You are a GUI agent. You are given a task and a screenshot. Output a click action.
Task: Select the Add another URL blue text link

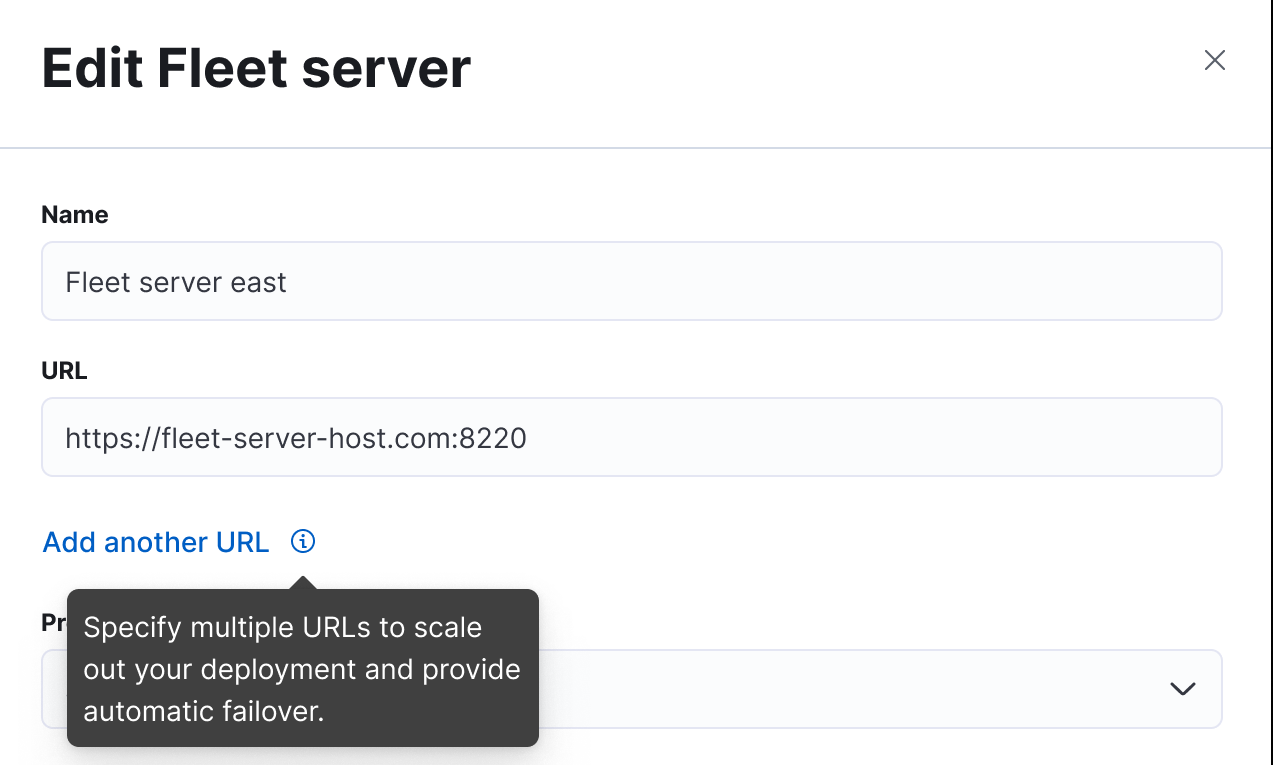(x=155, y=541)
